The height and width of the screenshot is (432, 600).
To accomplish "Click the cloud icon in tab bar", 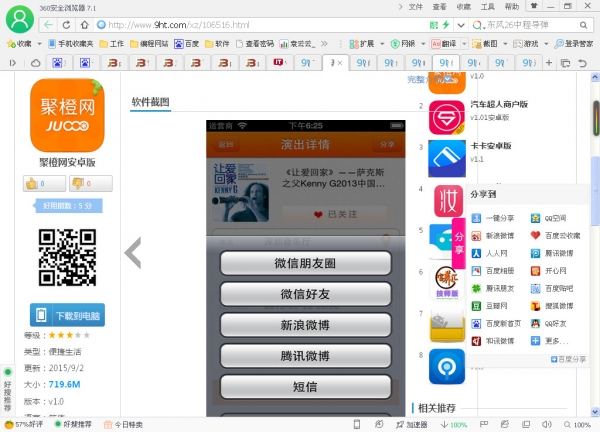I will coord(35,63).
